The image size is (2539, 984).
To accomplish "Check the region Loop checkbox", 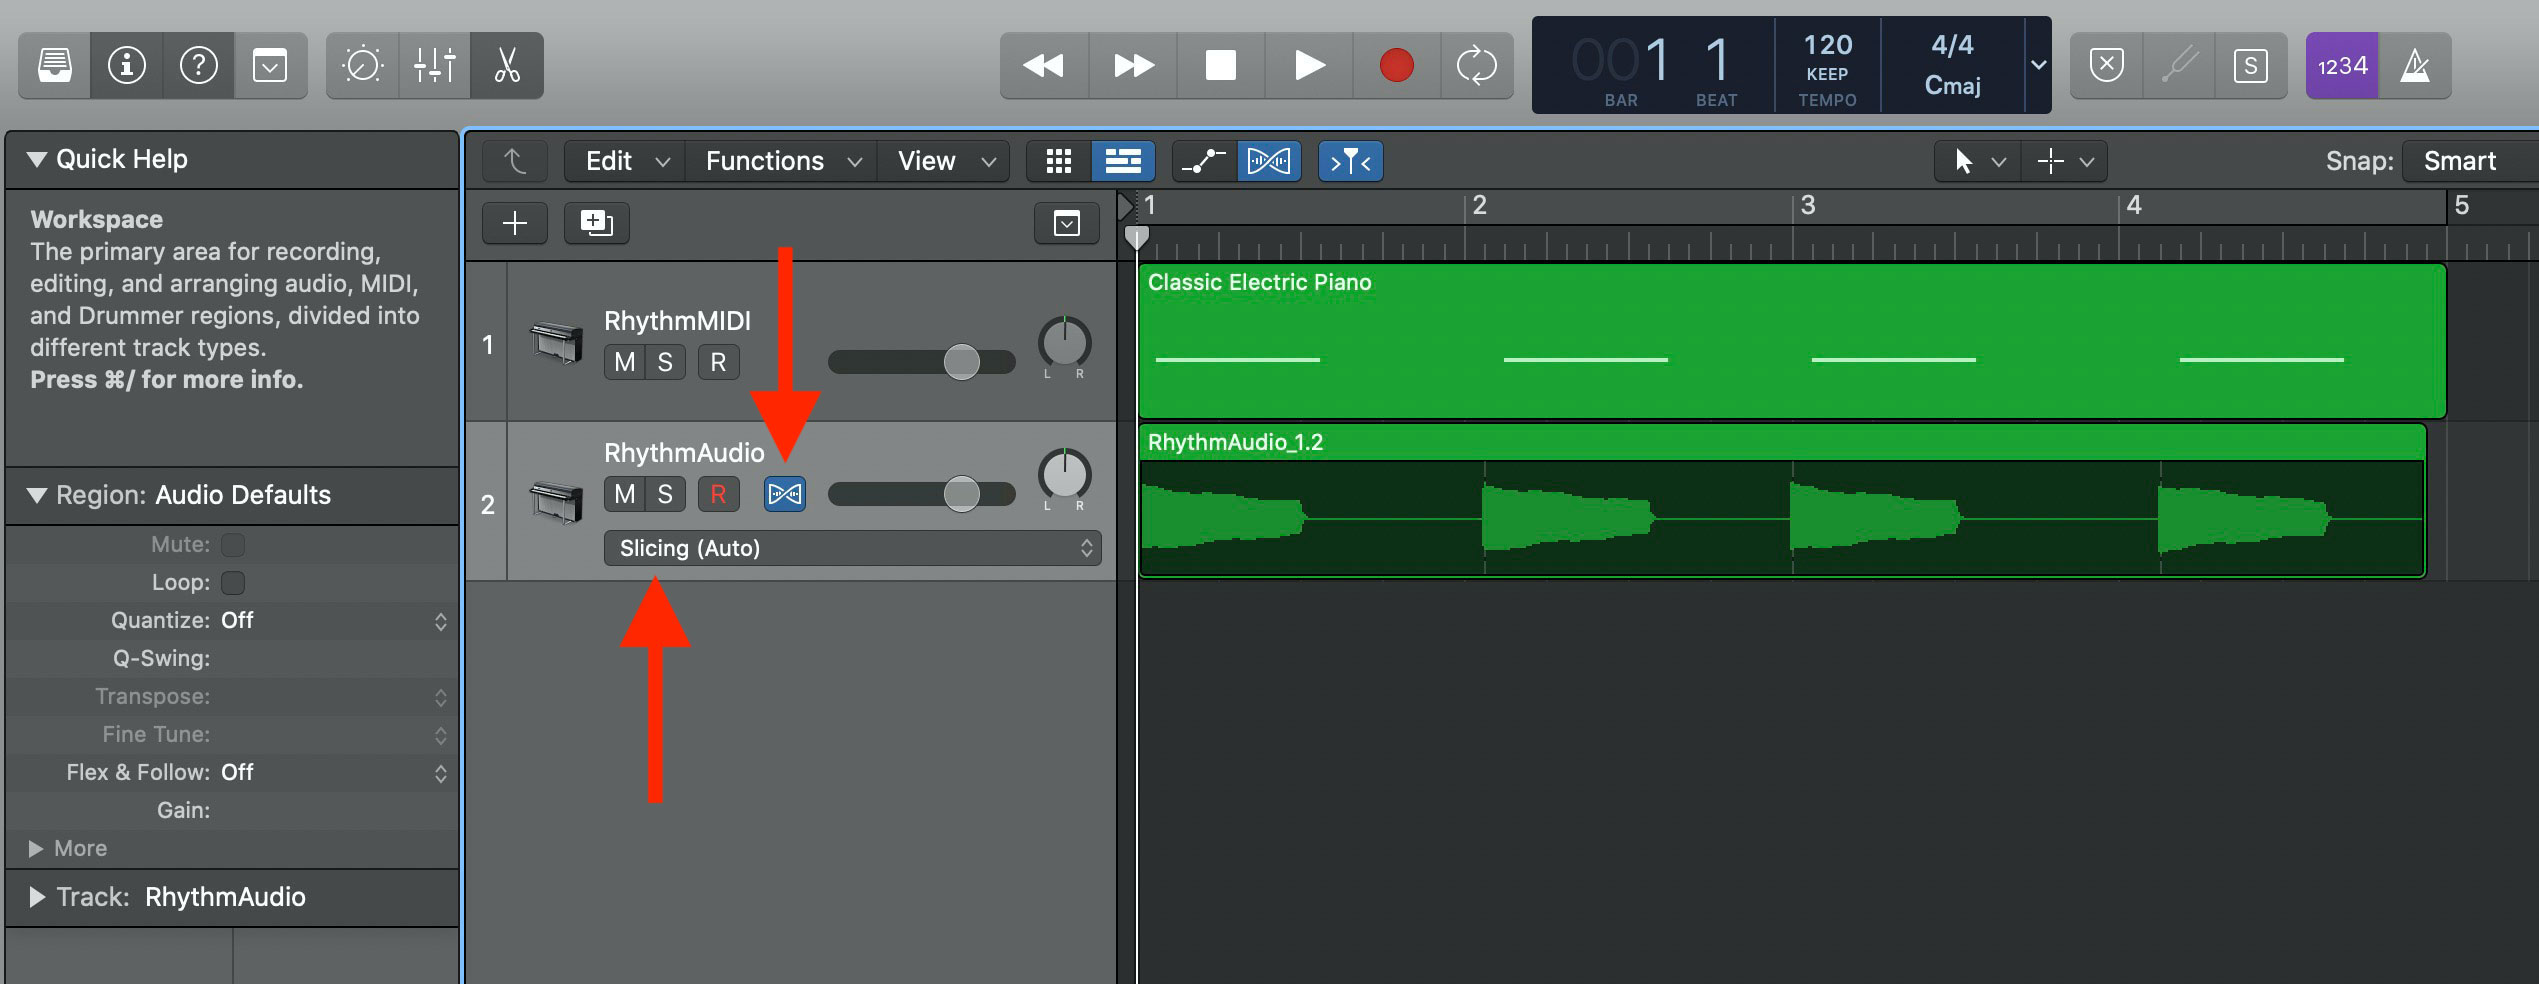I will tap(233, 582).
